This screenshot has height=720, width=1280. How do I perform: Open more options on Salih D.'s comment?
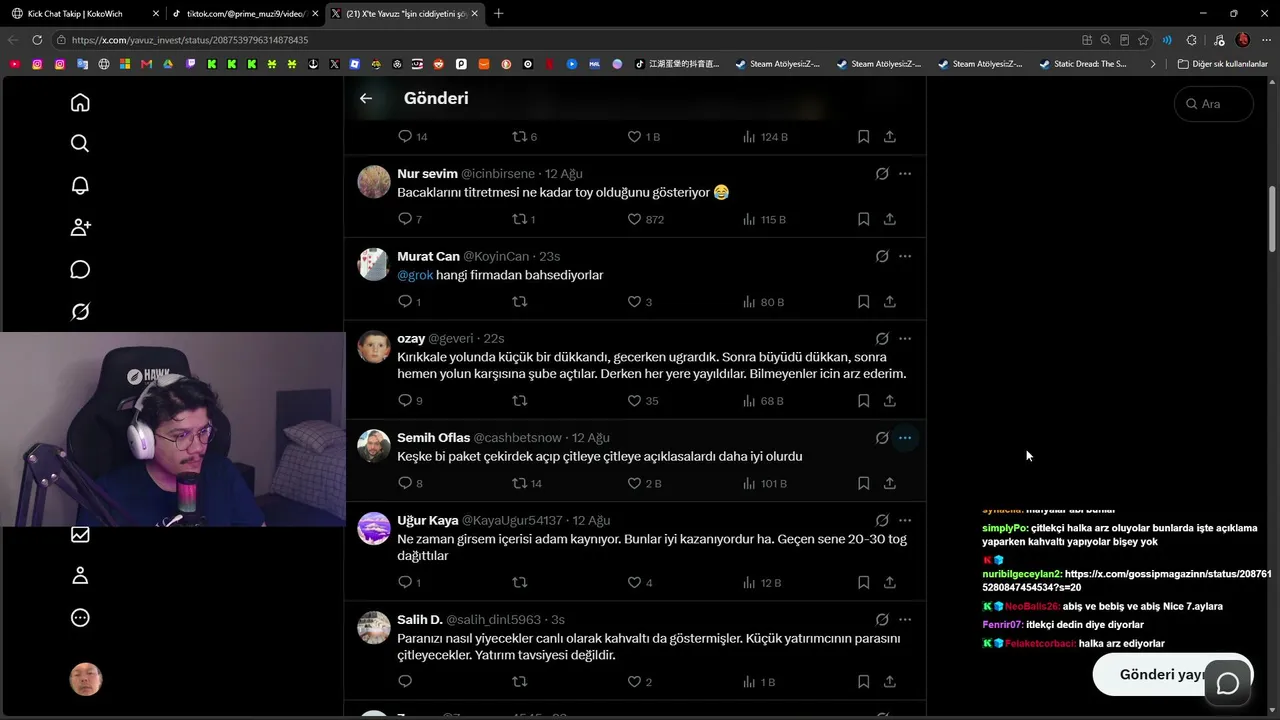[x=905, y=620]
